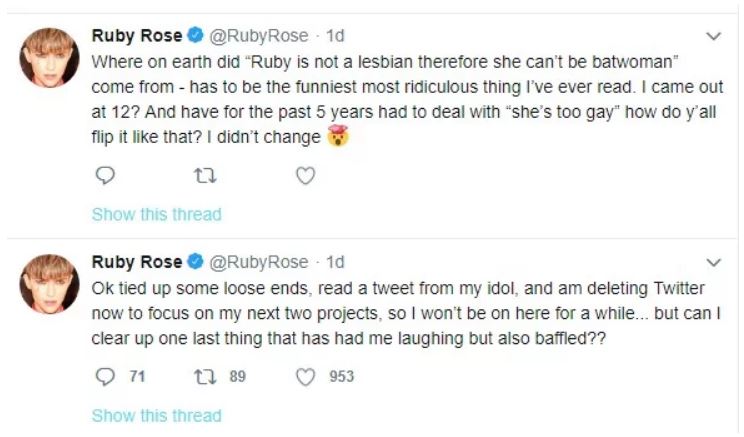The height and width of the screenshot is (437, 744).
Task: Open Ruby Rose name on second tweet
Action: coord(137,263)
